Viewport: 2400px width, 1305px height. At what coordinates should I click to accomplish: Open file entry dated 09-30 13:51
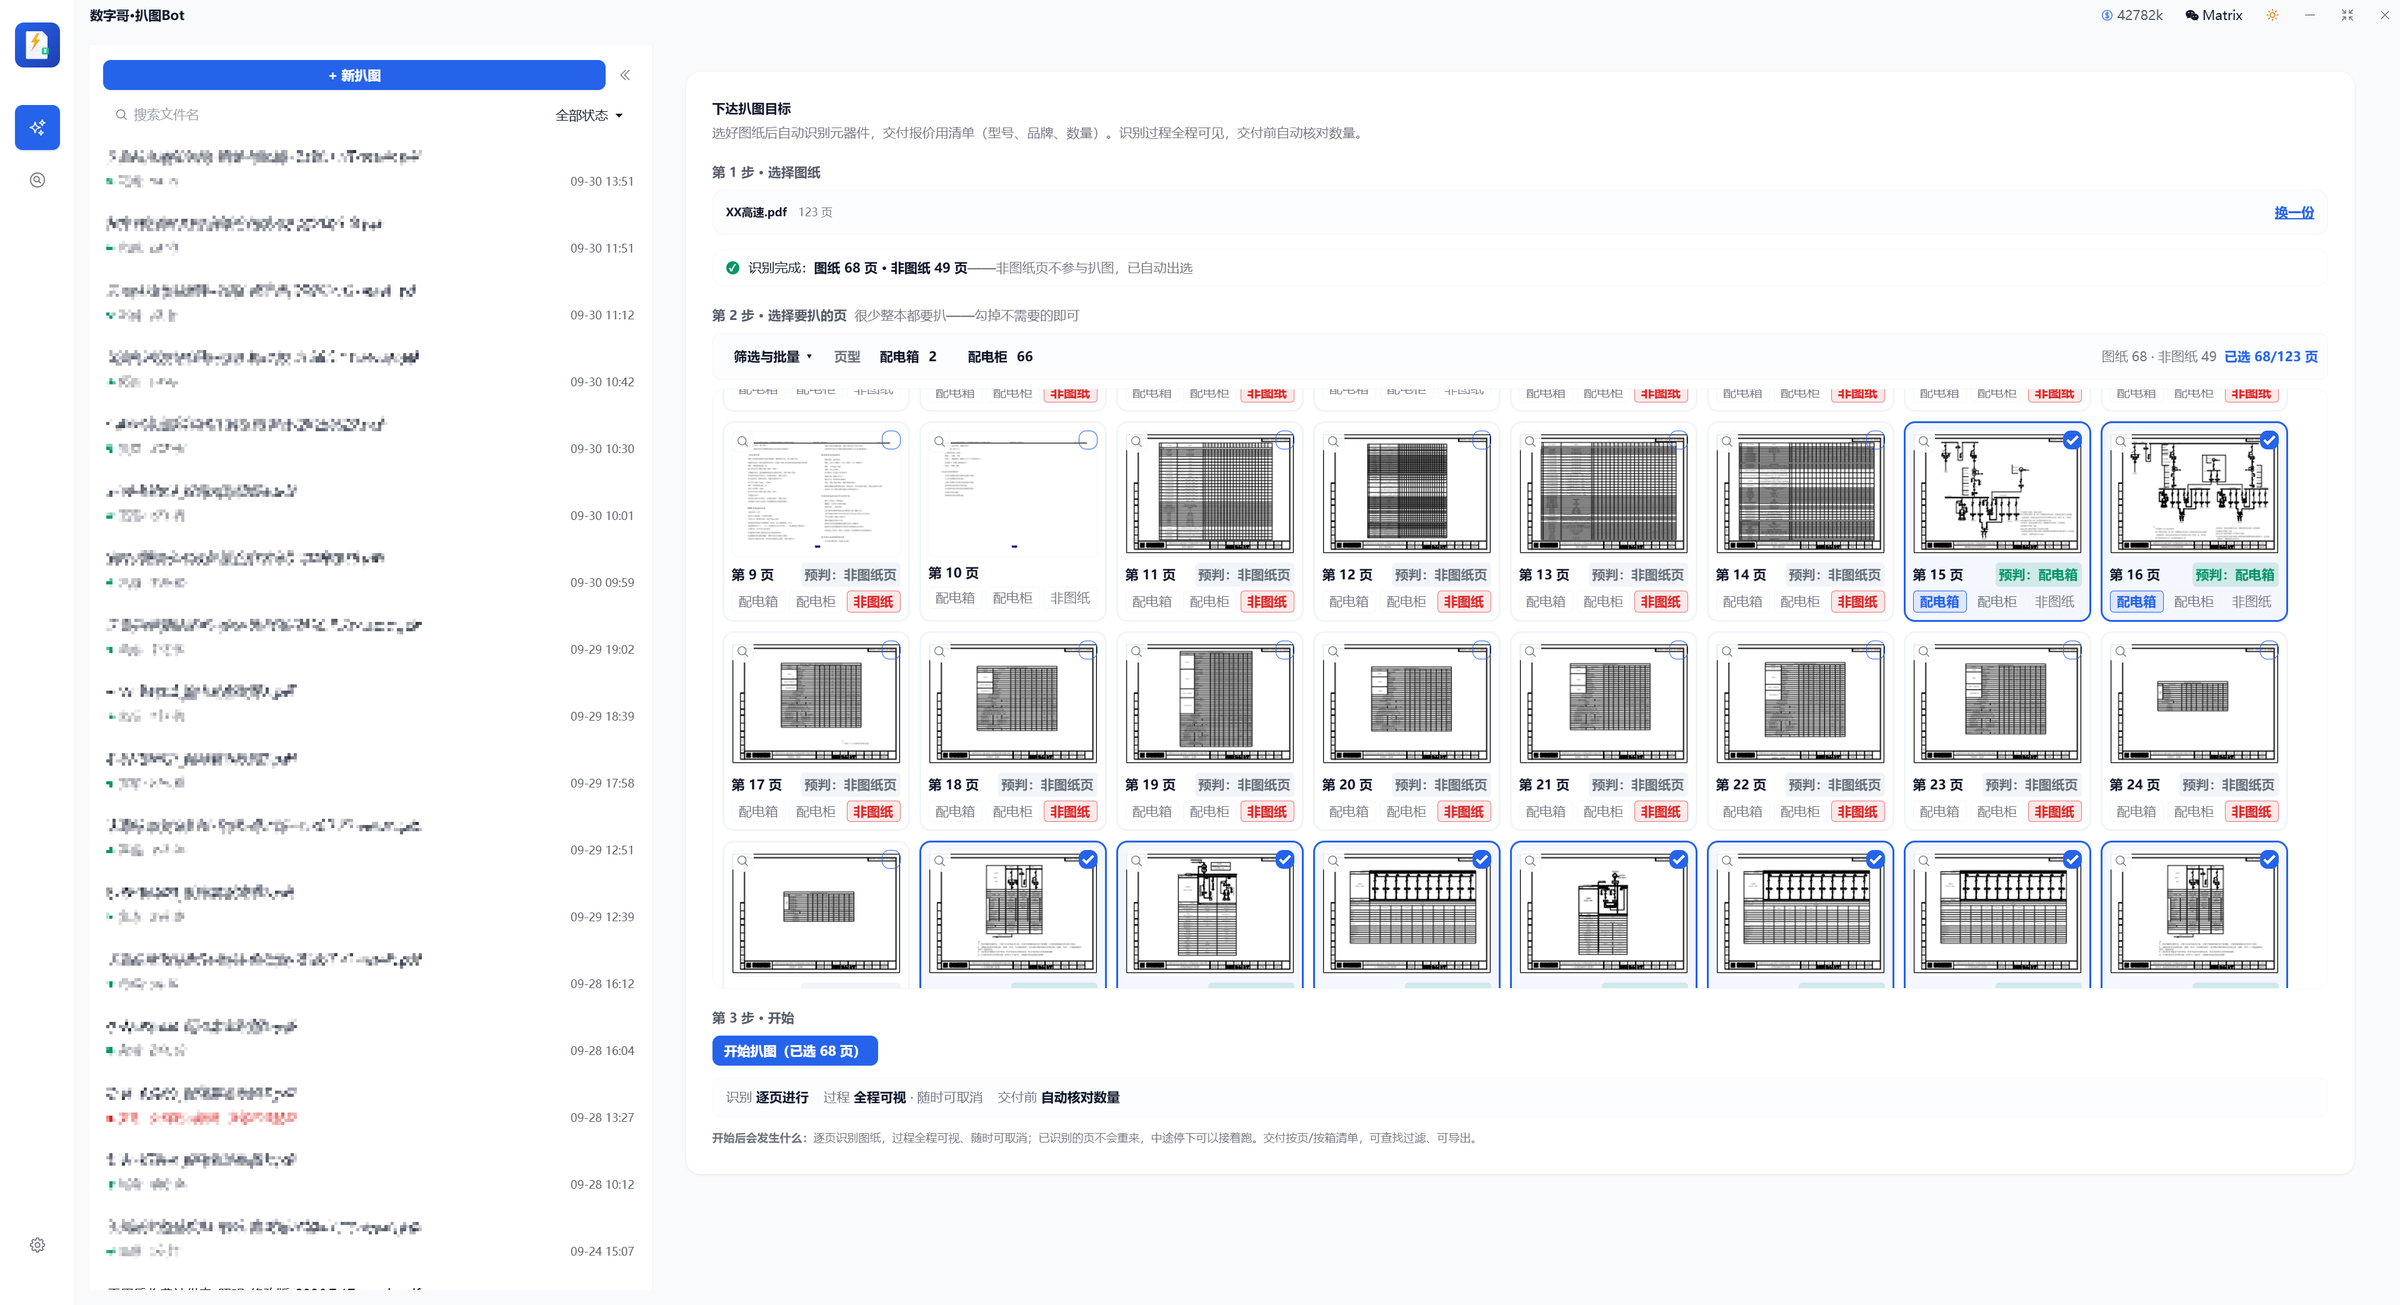370,168
